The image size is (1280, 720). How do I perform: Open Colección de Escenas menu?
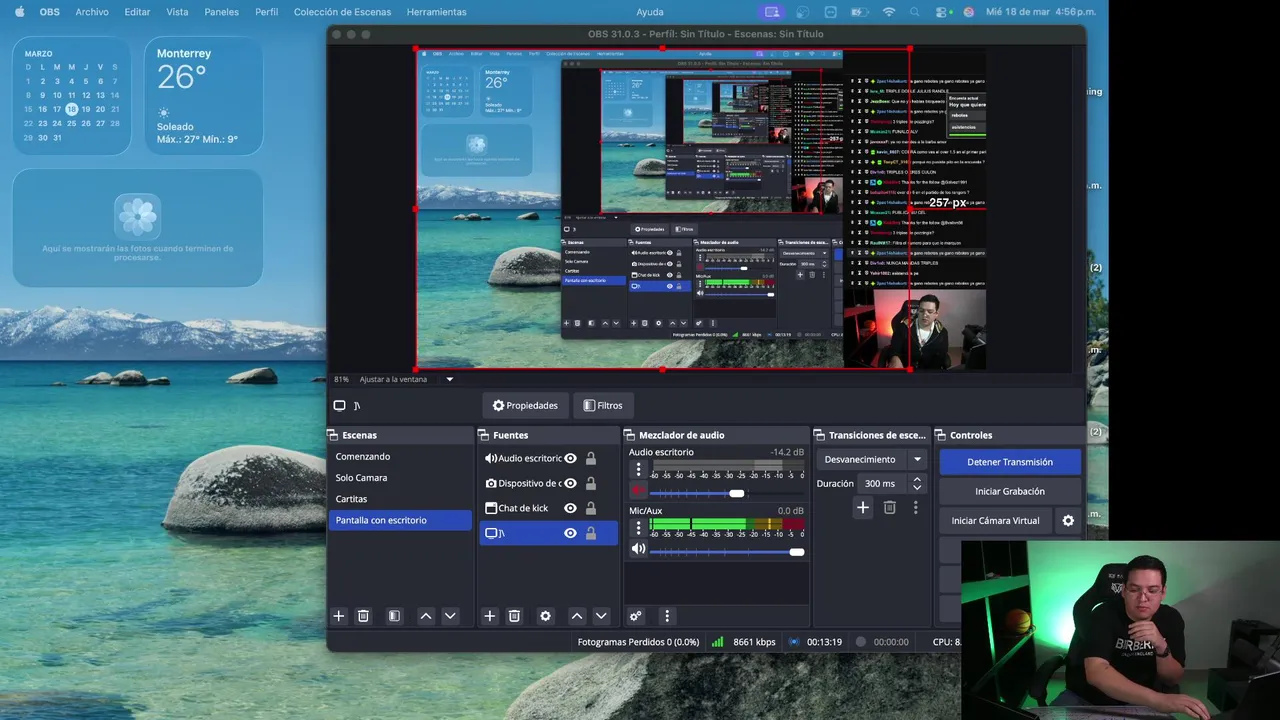343,12
